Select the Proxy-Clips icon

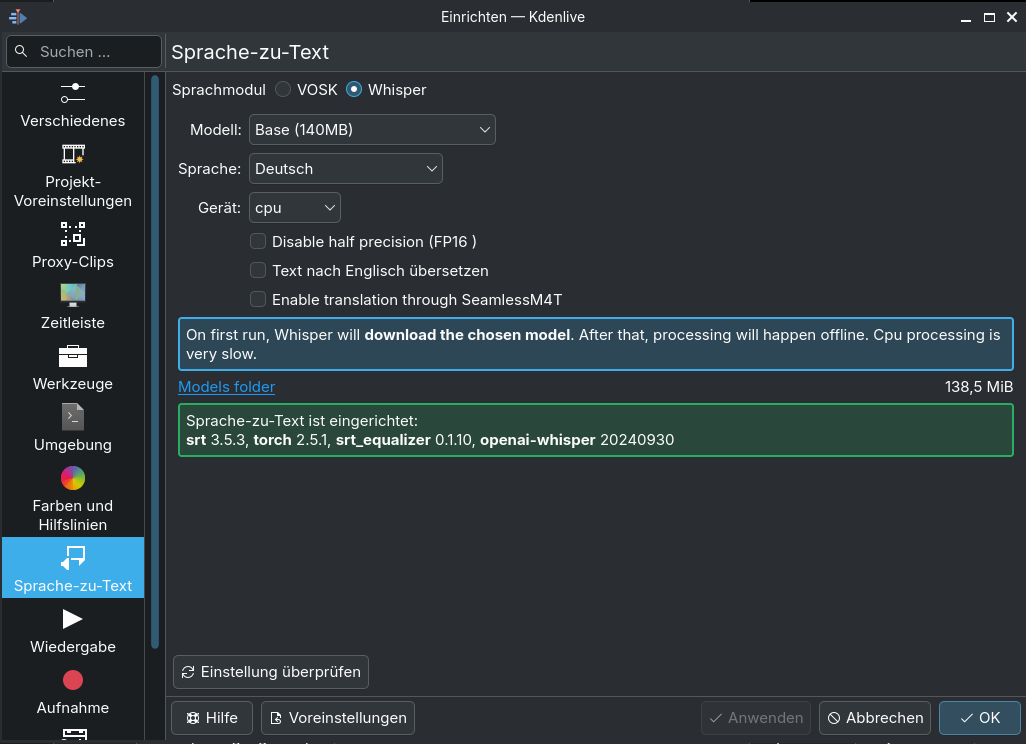pos(73,234)
